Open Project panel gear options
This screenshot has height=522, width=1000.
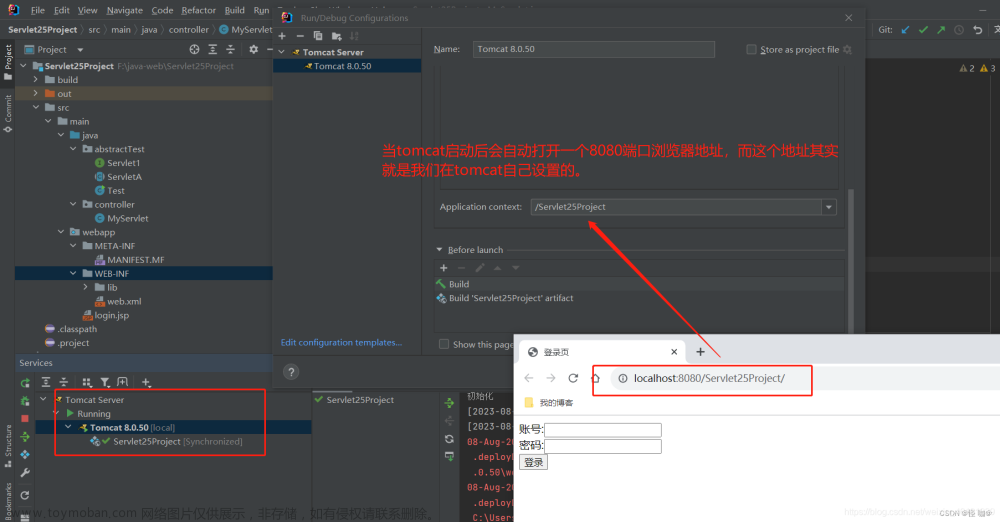[253, 49]
